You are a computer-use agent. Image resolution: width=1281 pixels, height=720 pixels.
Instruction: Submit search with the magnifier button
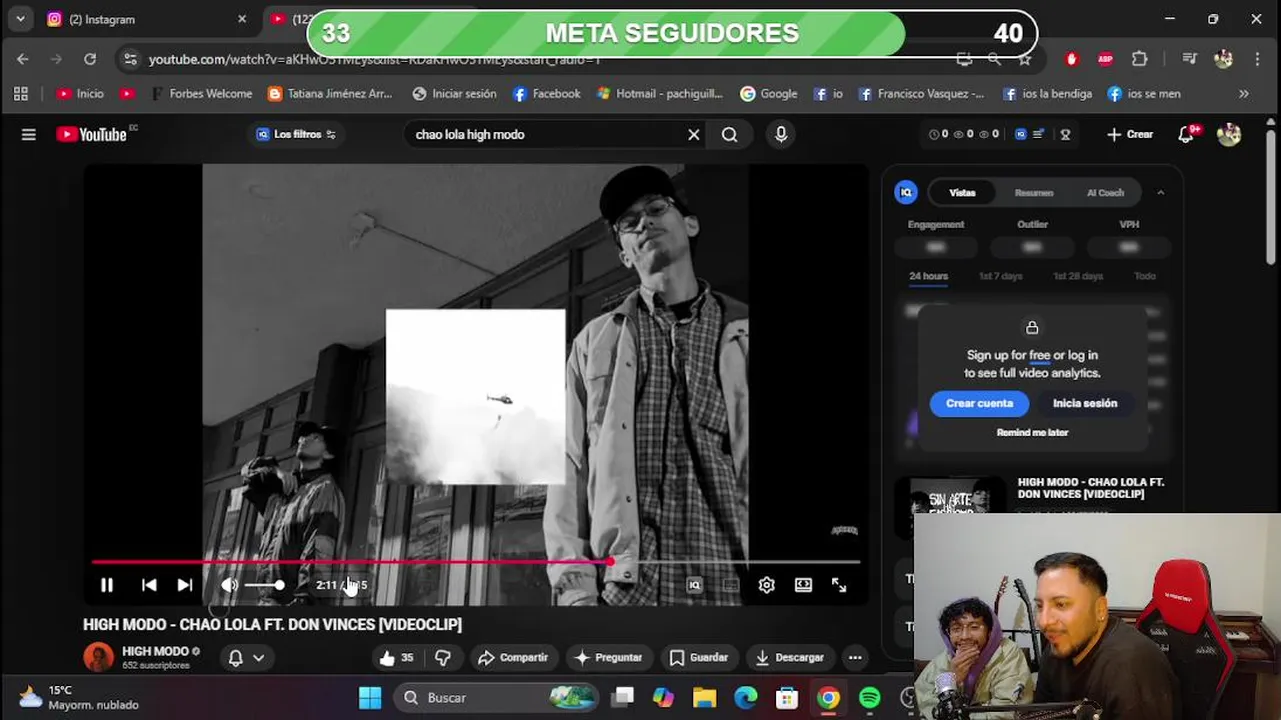(x=730, y=134)
